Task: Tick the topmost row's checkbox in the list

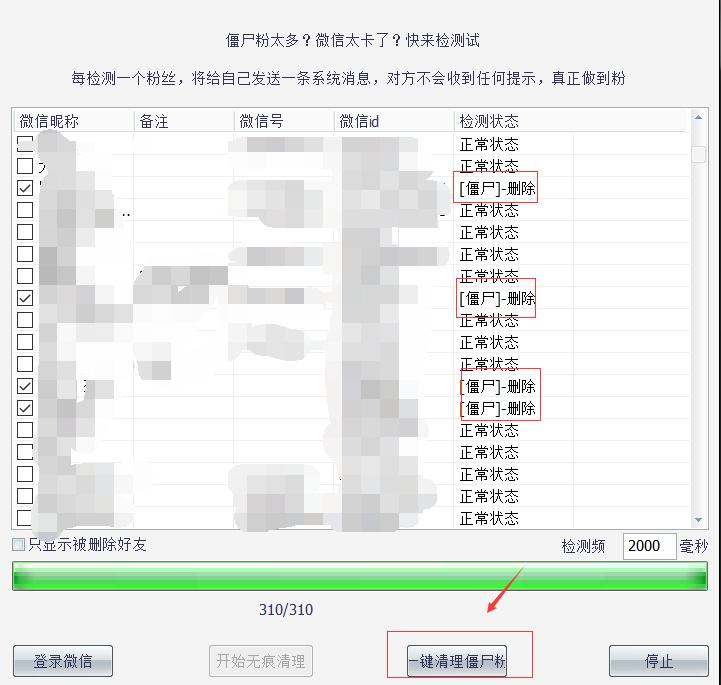Action: (25, 144)
